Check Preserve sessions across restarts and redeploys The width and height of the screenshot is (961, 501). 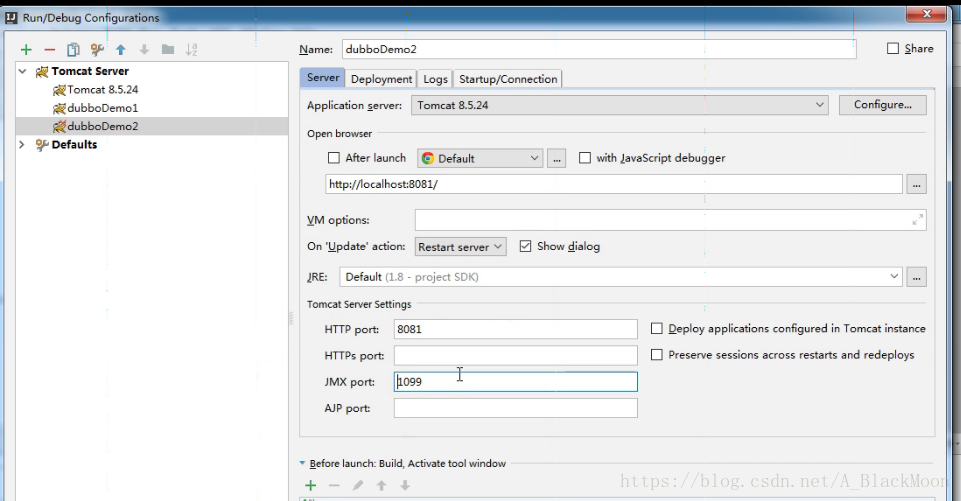tap(656, 355)
